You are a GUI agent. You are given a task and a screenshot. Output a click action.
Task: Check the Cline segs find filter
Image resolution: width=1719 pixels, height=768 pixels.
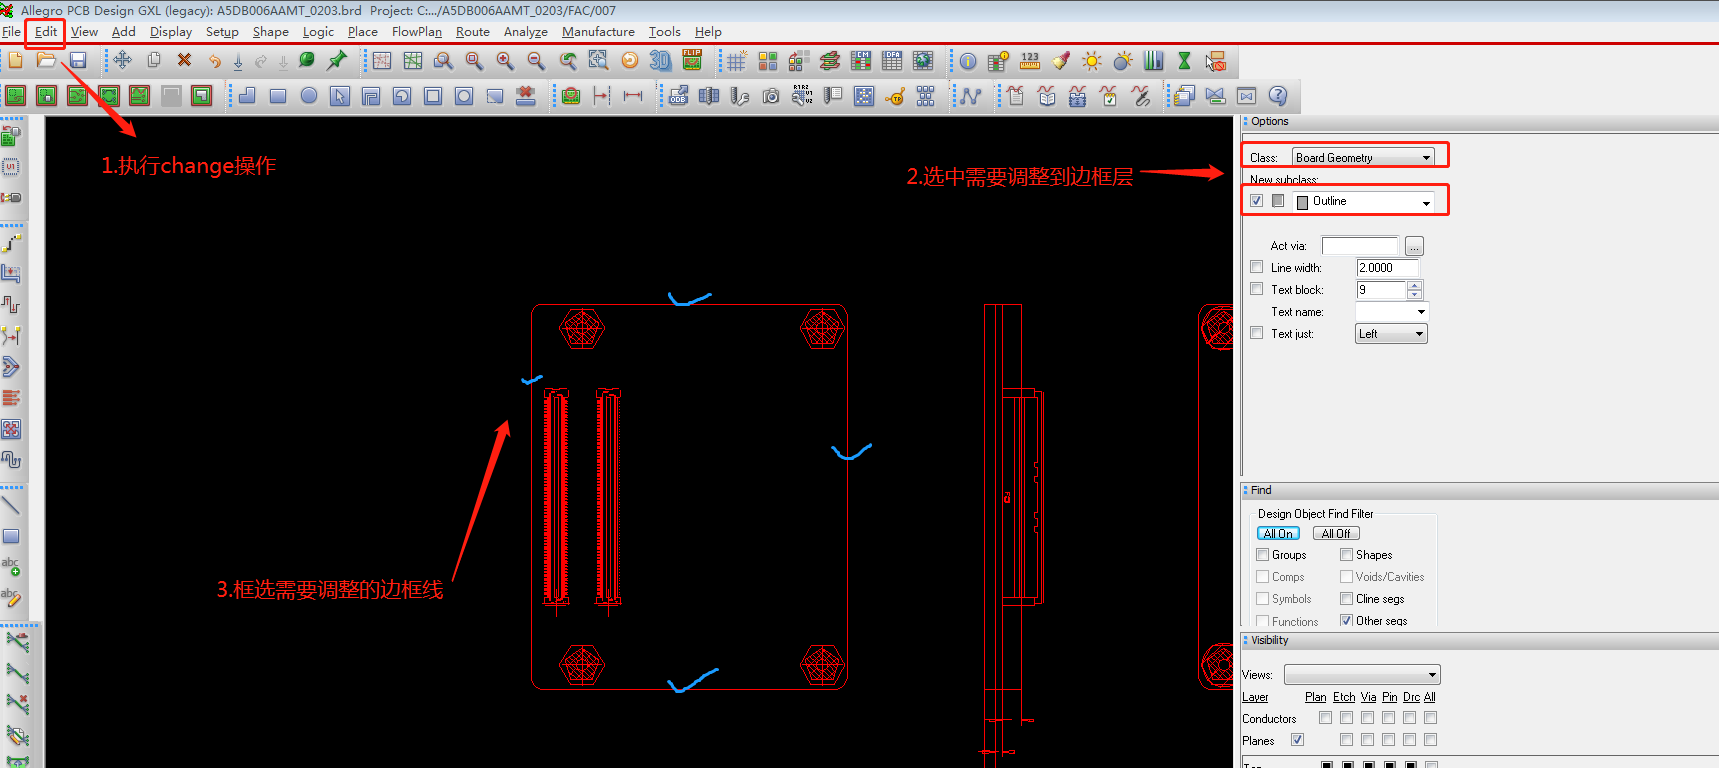pyautogui.click(x=1347, y=599)
